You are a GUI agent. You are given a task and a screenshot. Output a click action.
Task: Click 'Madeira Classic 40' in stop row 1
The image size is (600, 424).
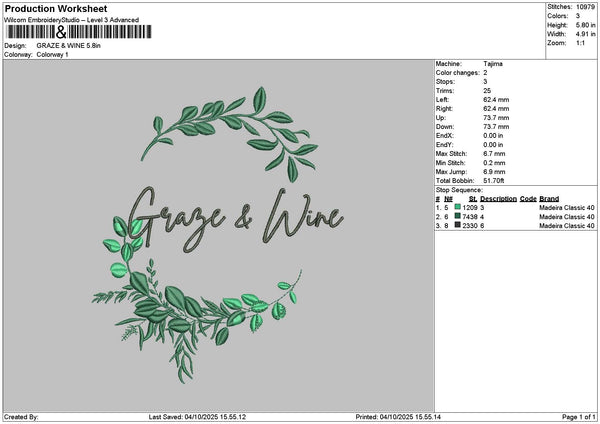[567, 208]
